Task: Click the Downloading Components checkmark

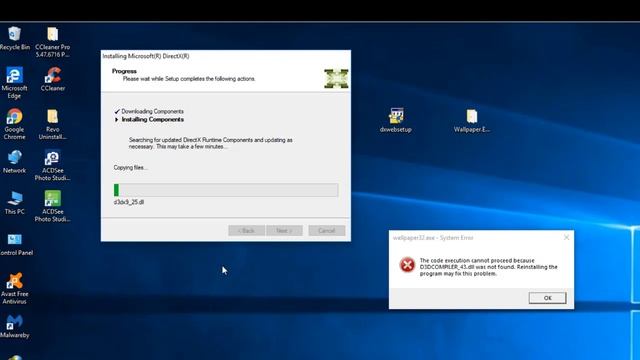Action: [117, 111]
